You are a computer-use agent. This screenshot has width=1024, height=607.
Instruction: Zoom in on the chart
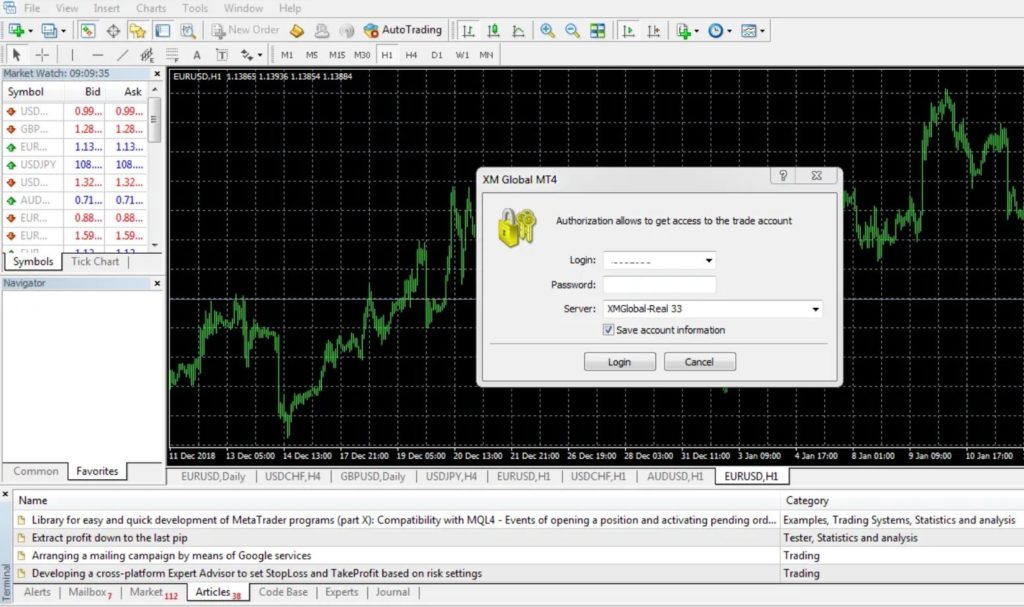(x=547, y=30)
